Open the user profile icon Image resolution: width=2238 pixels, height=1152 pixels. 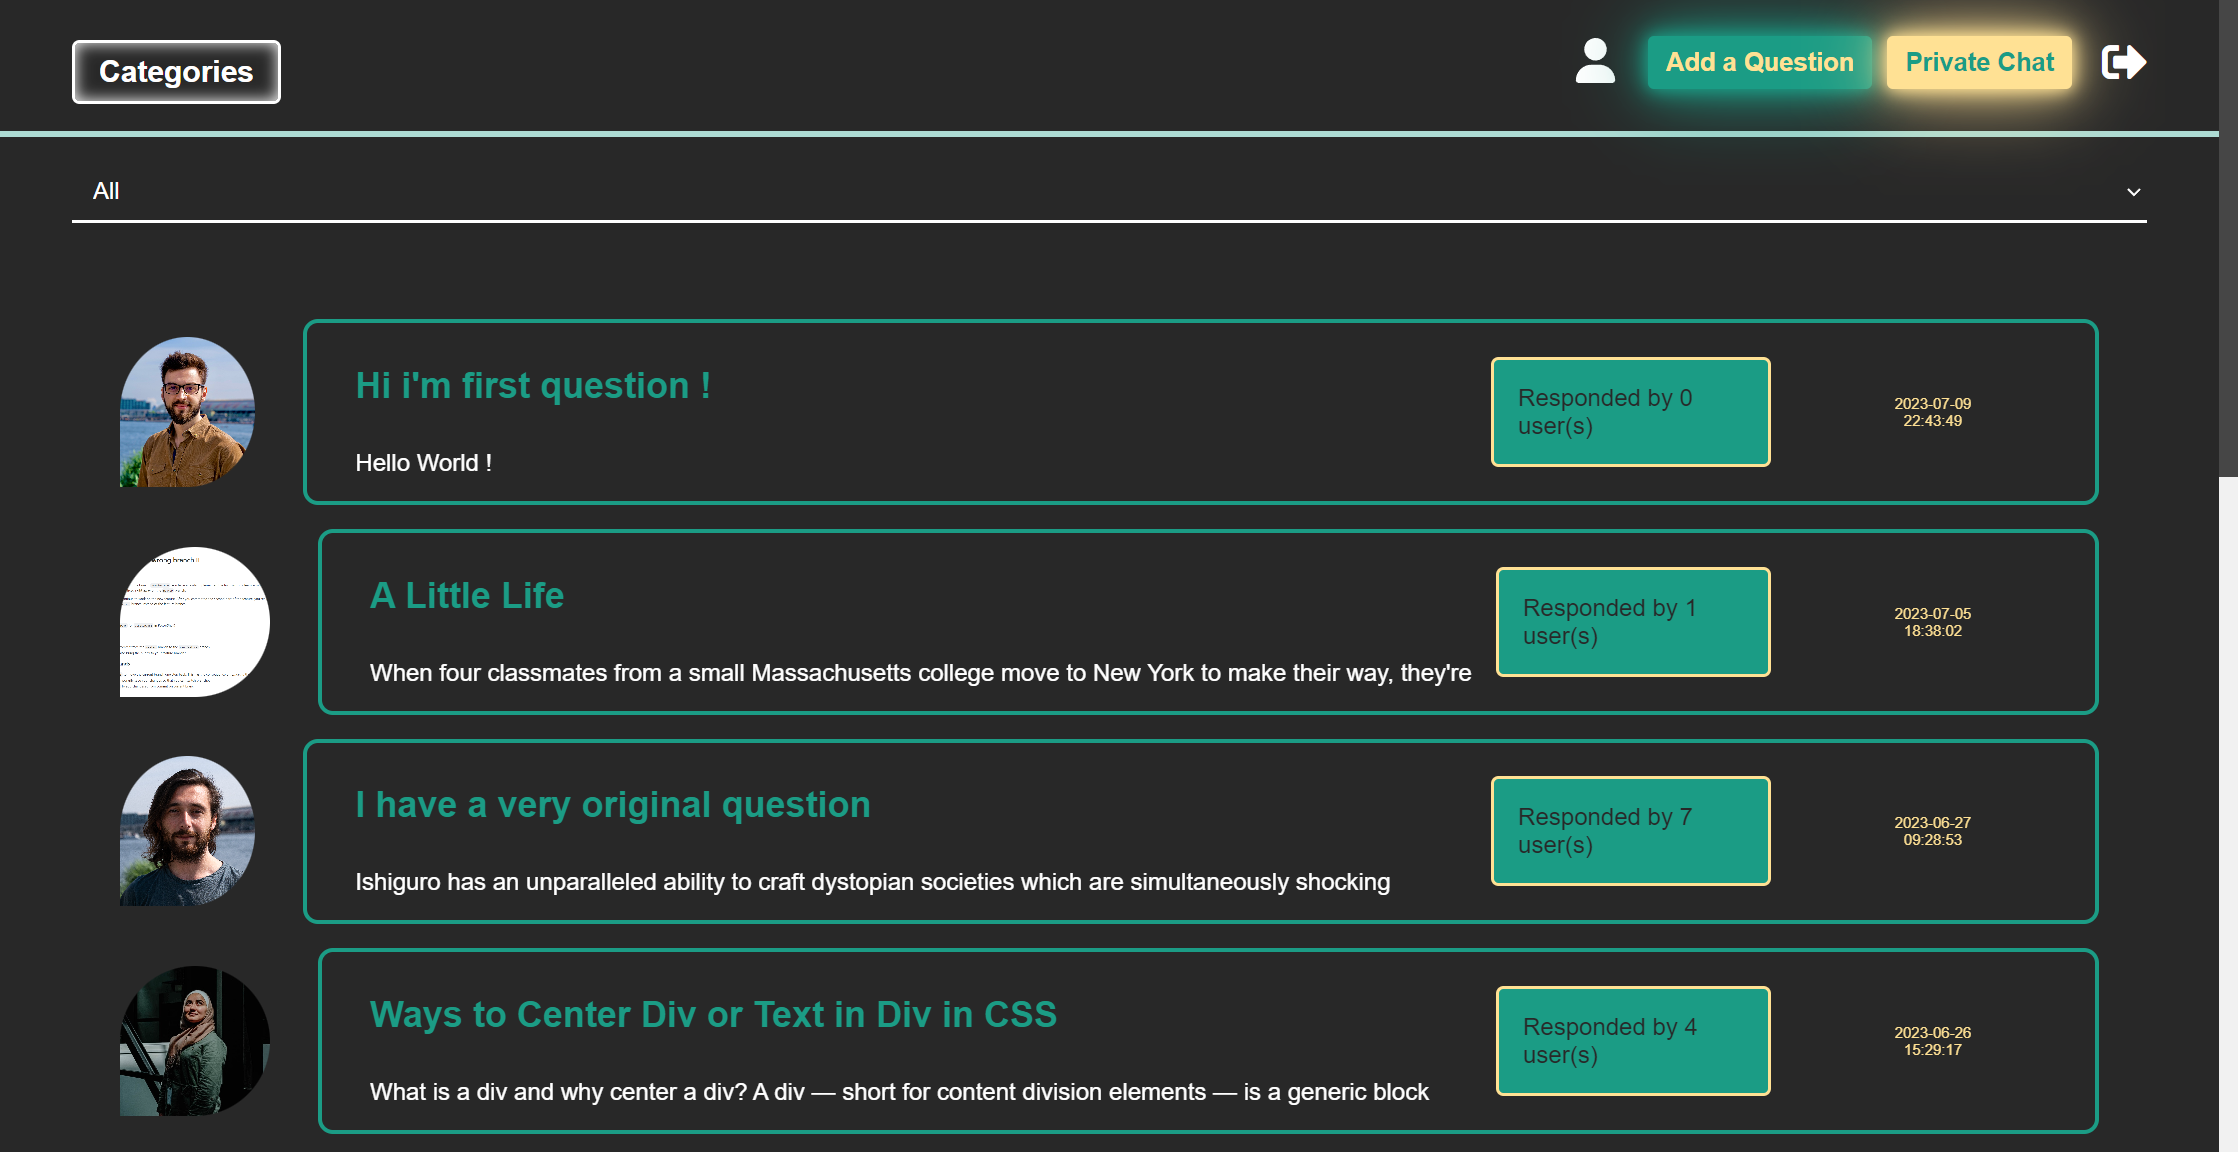1594,61
